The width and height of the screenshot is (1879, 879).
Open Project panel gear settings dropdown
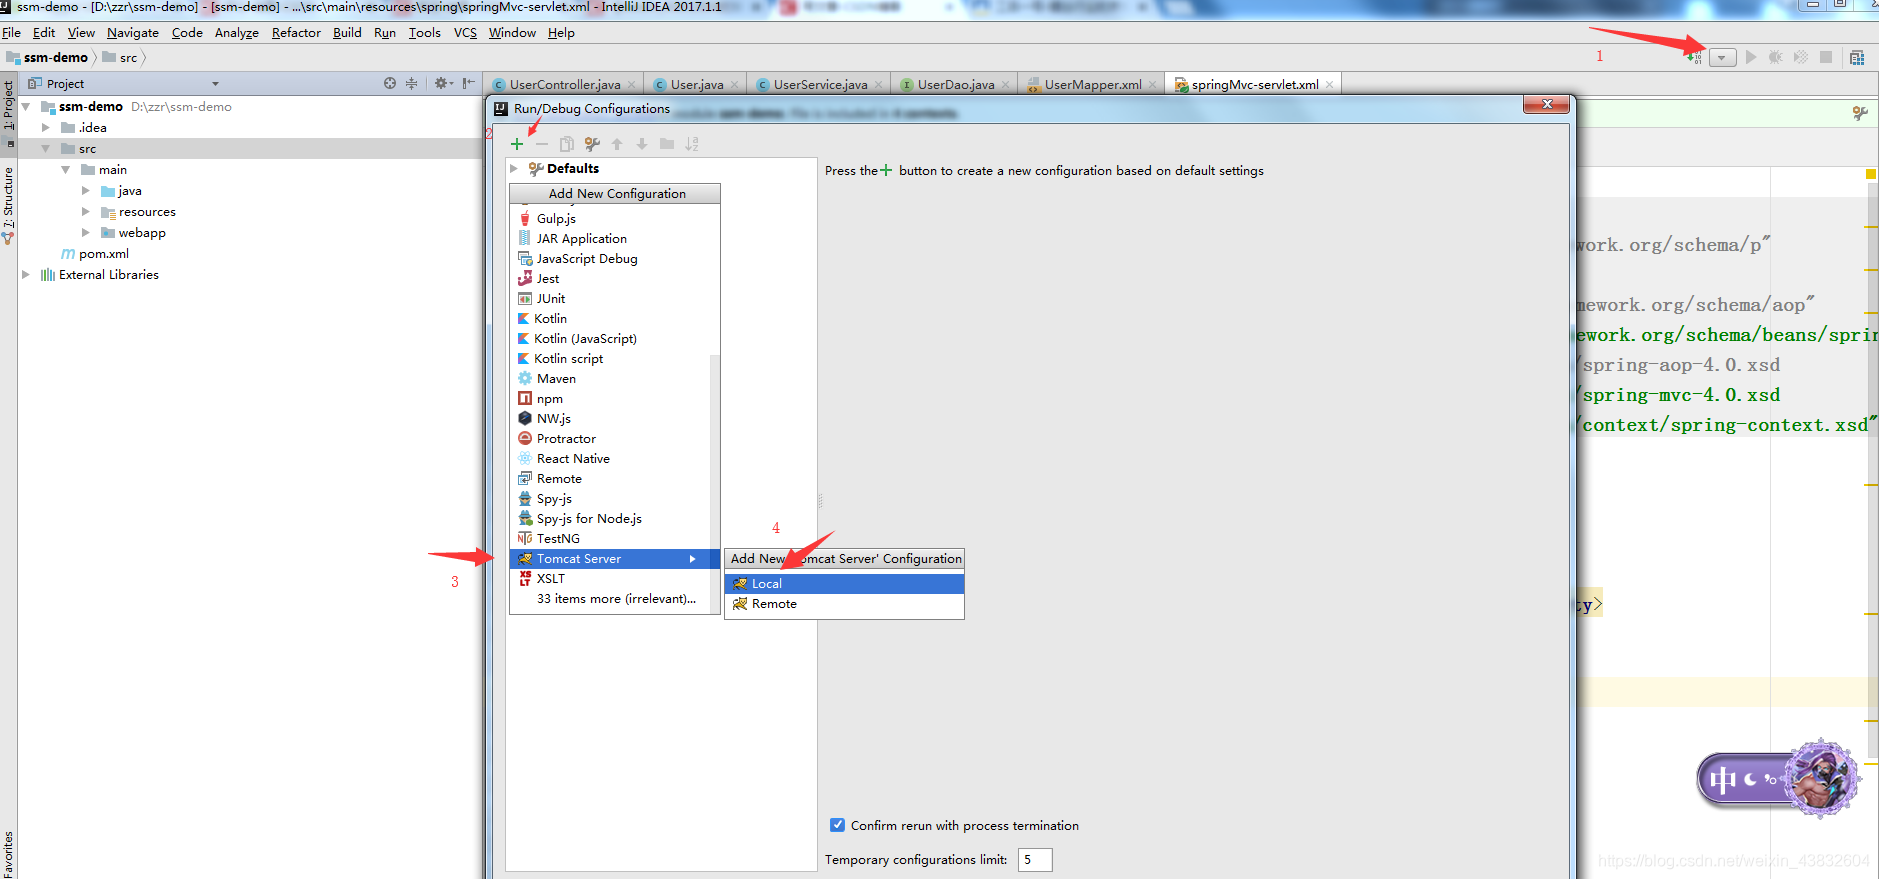443,84
